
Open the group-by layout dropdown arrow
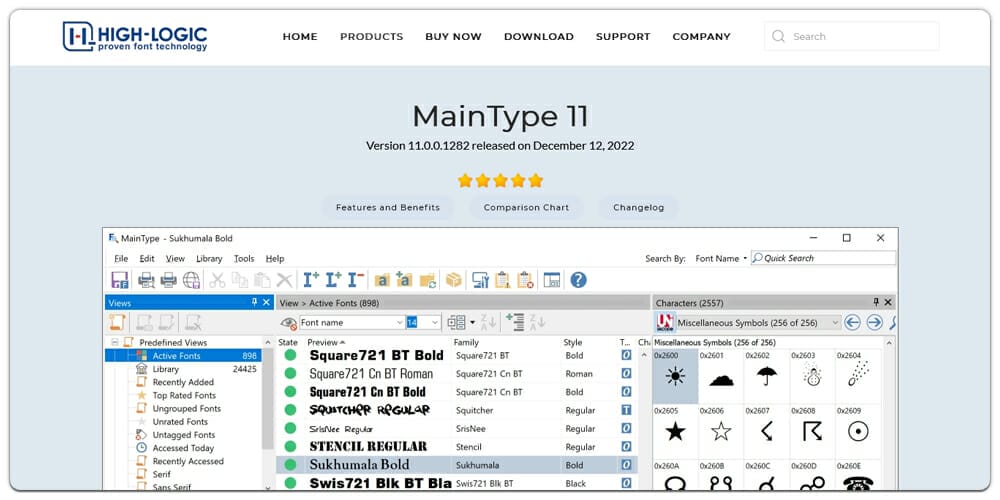pos(473,323)
